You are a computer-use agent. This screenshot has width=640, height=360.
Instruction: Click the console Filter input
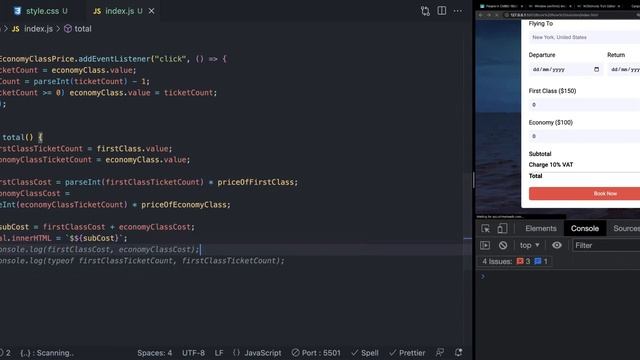(x=606, y=245)
